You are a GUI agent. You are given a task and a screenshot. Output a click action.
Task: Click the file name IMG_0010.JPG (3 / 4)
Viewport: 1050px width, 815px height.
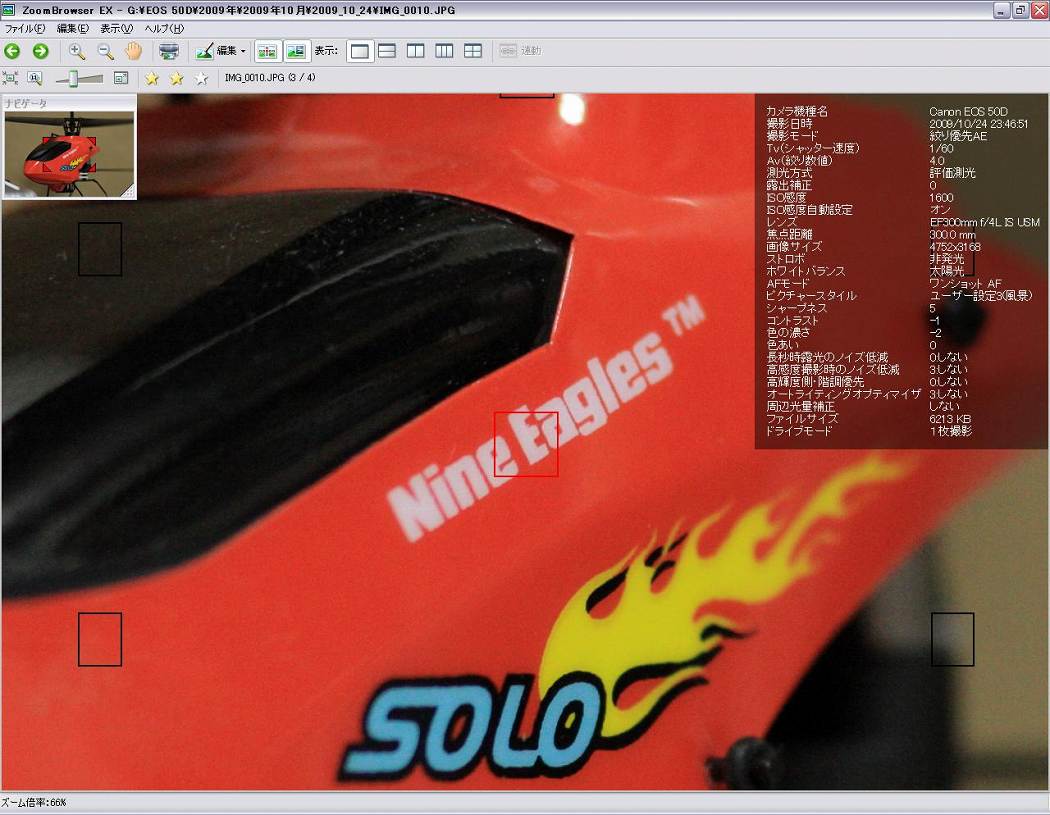coord(270,78)
